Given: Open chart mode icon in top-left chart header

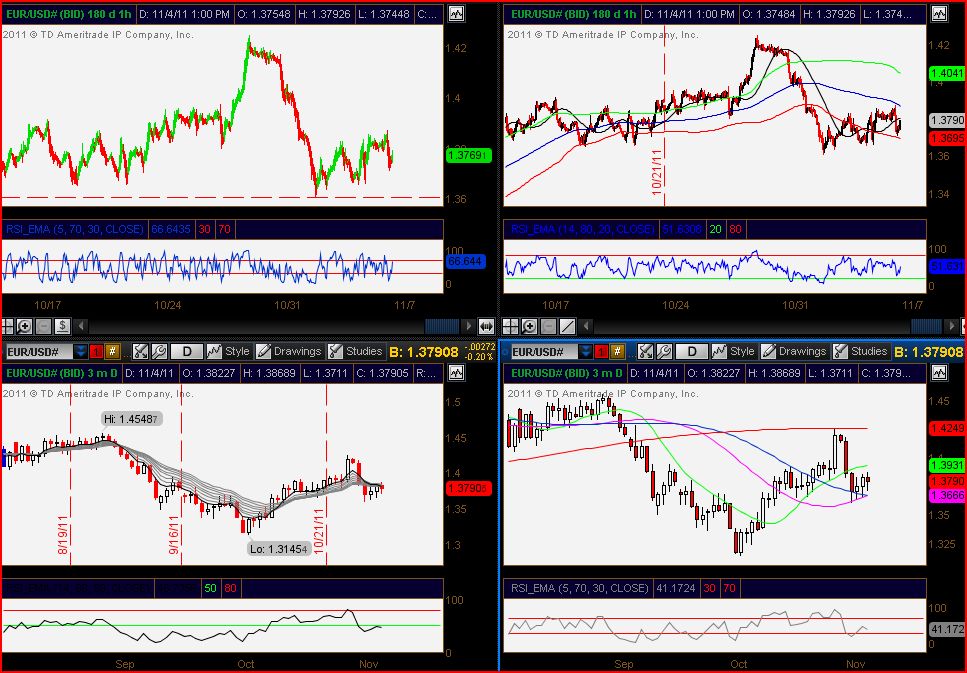Looking at the screenshot, I should [456, 14].
